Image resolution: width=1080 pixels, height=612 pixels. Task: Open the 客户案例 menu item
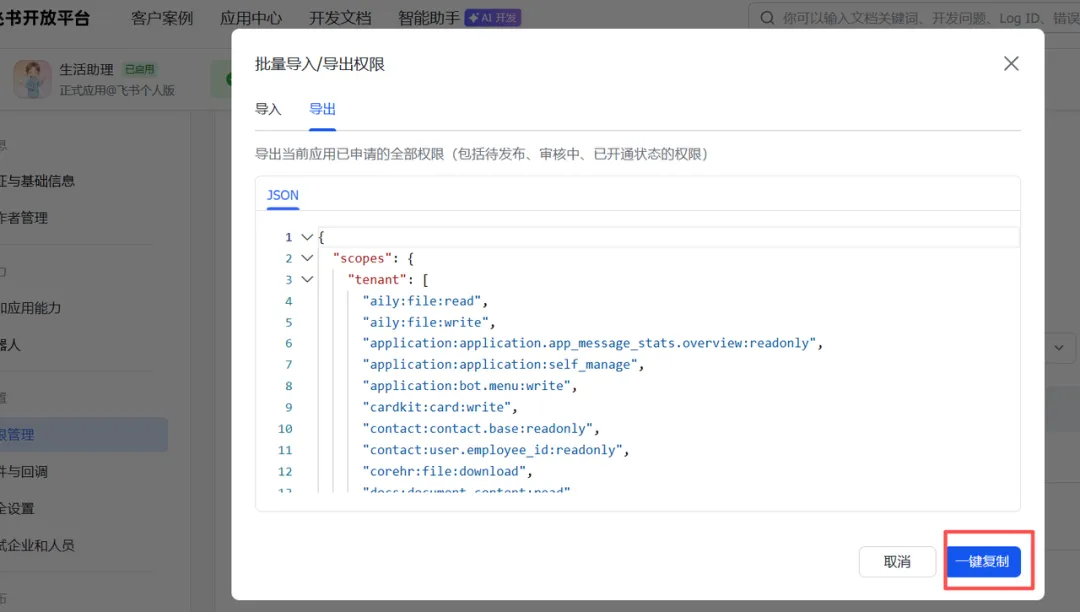coord(163,18)
